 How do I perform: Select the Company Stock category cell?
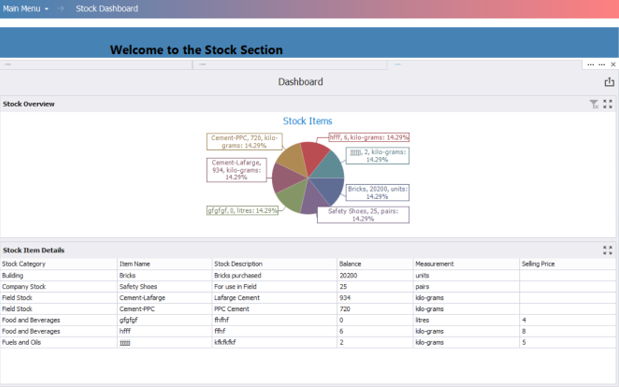[59, 287]
